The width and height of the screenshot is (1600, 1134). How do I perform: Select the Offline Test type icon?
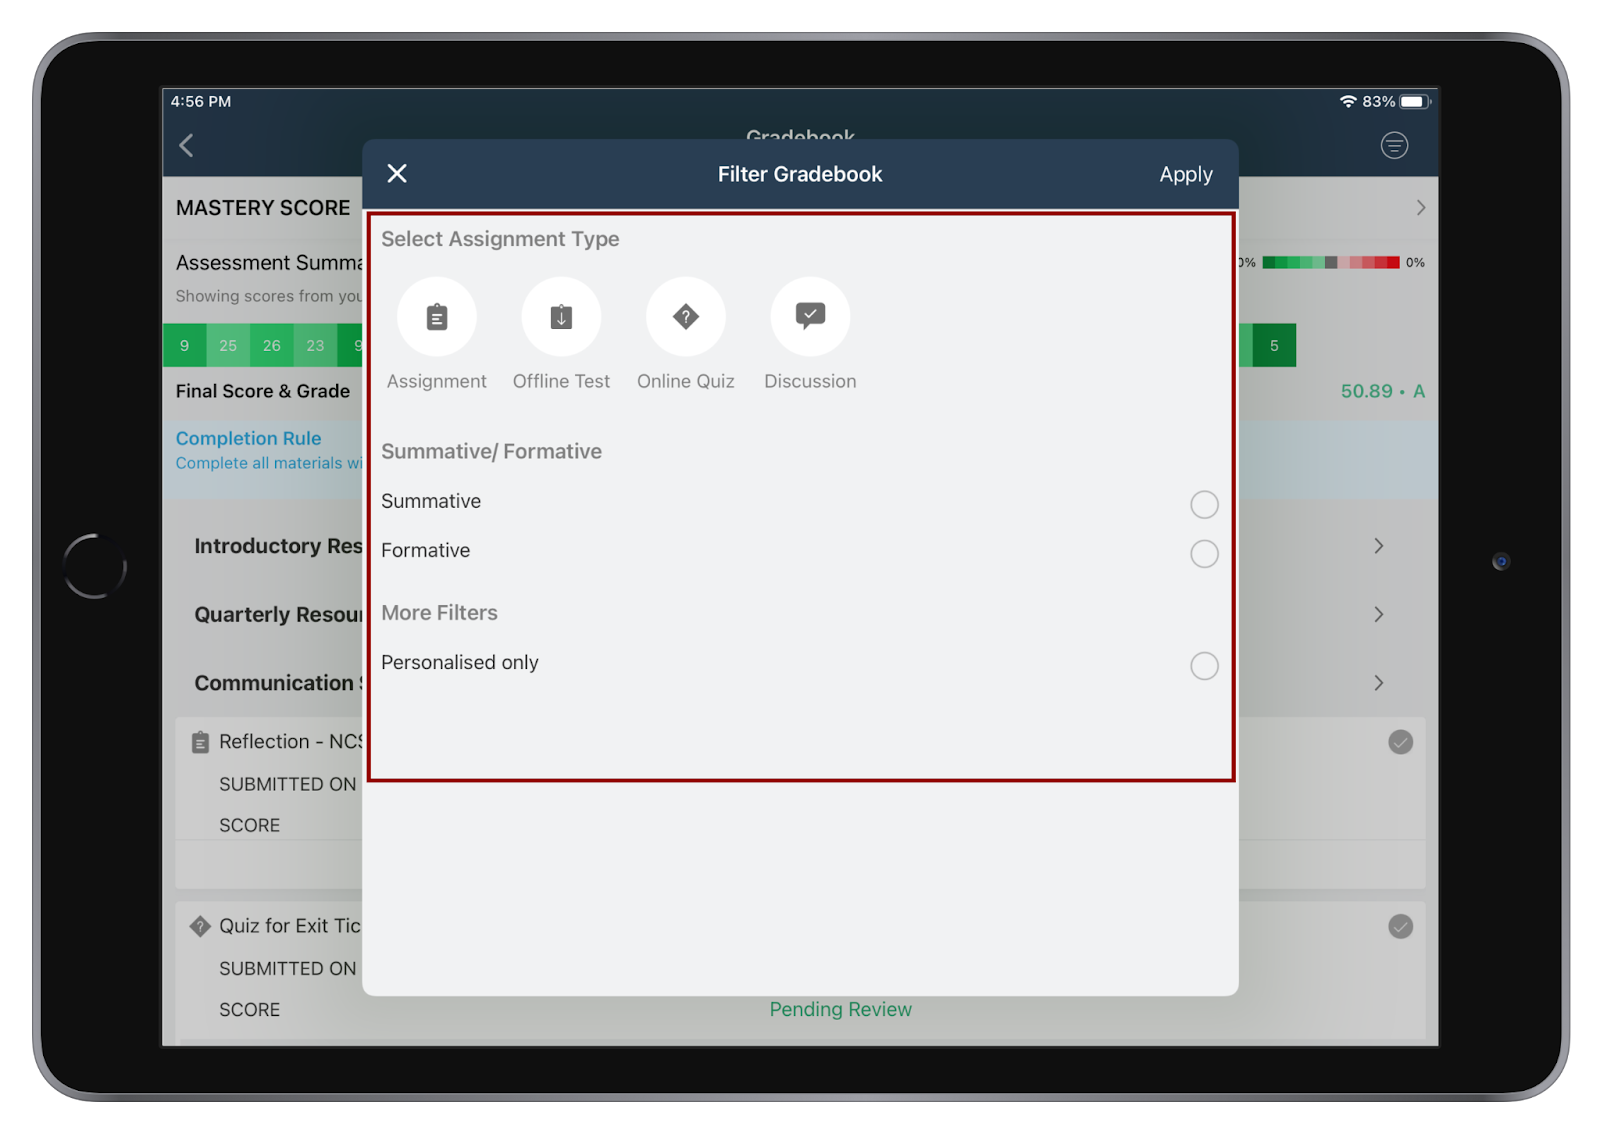(x=561, y=317)
